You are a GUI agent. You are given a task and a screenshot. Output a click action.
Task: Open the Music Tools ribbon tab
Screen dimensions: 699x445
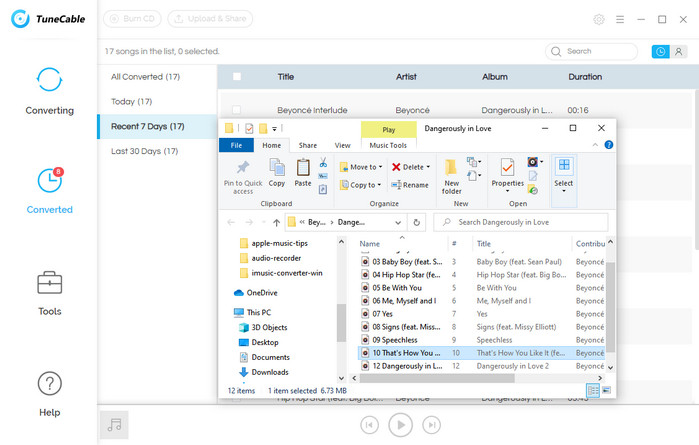(388, 145)
